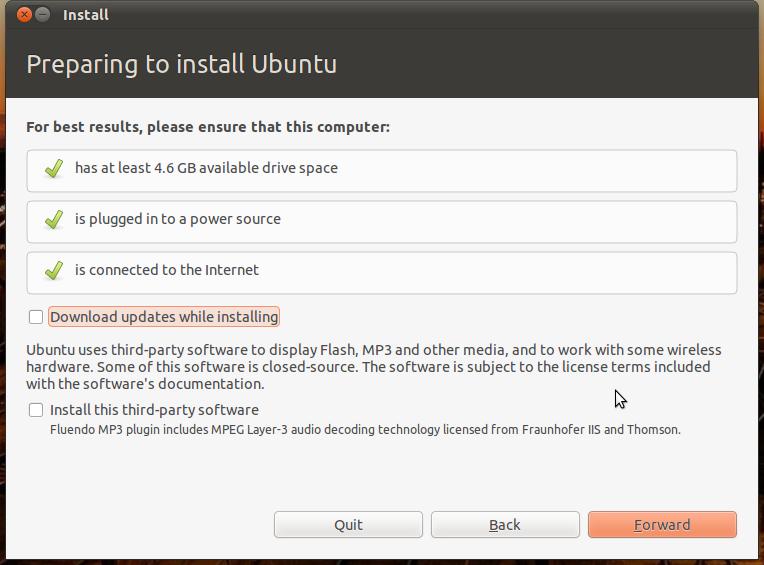Go Back to the previous installer step
The width and height of the screenshot is (764, 565).
(x=505, y=525)
